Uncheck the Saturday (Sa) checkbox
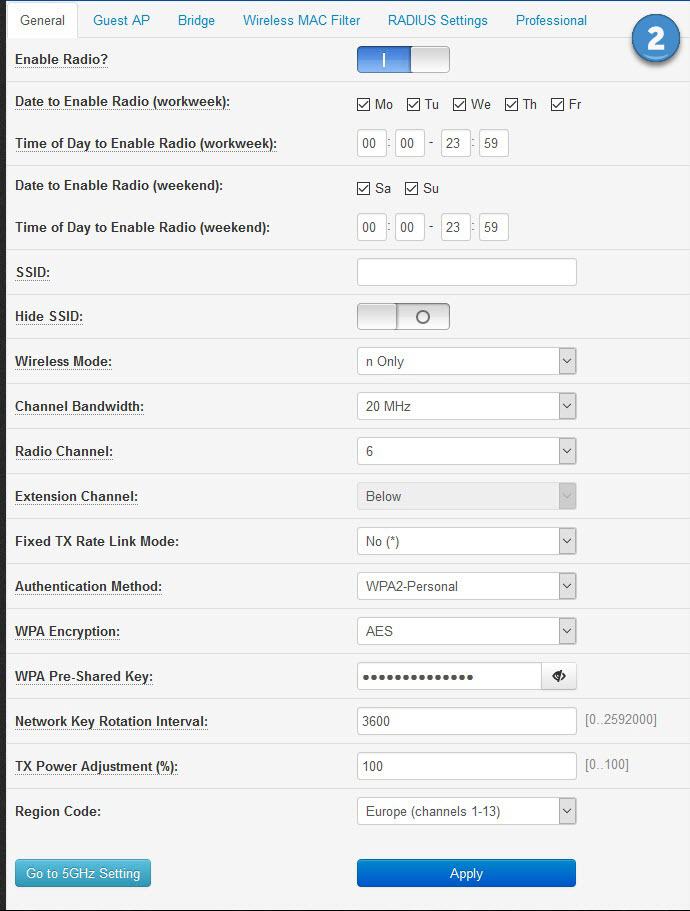The width and height of the screenshot is (690, 911). (x=364, y=189)
